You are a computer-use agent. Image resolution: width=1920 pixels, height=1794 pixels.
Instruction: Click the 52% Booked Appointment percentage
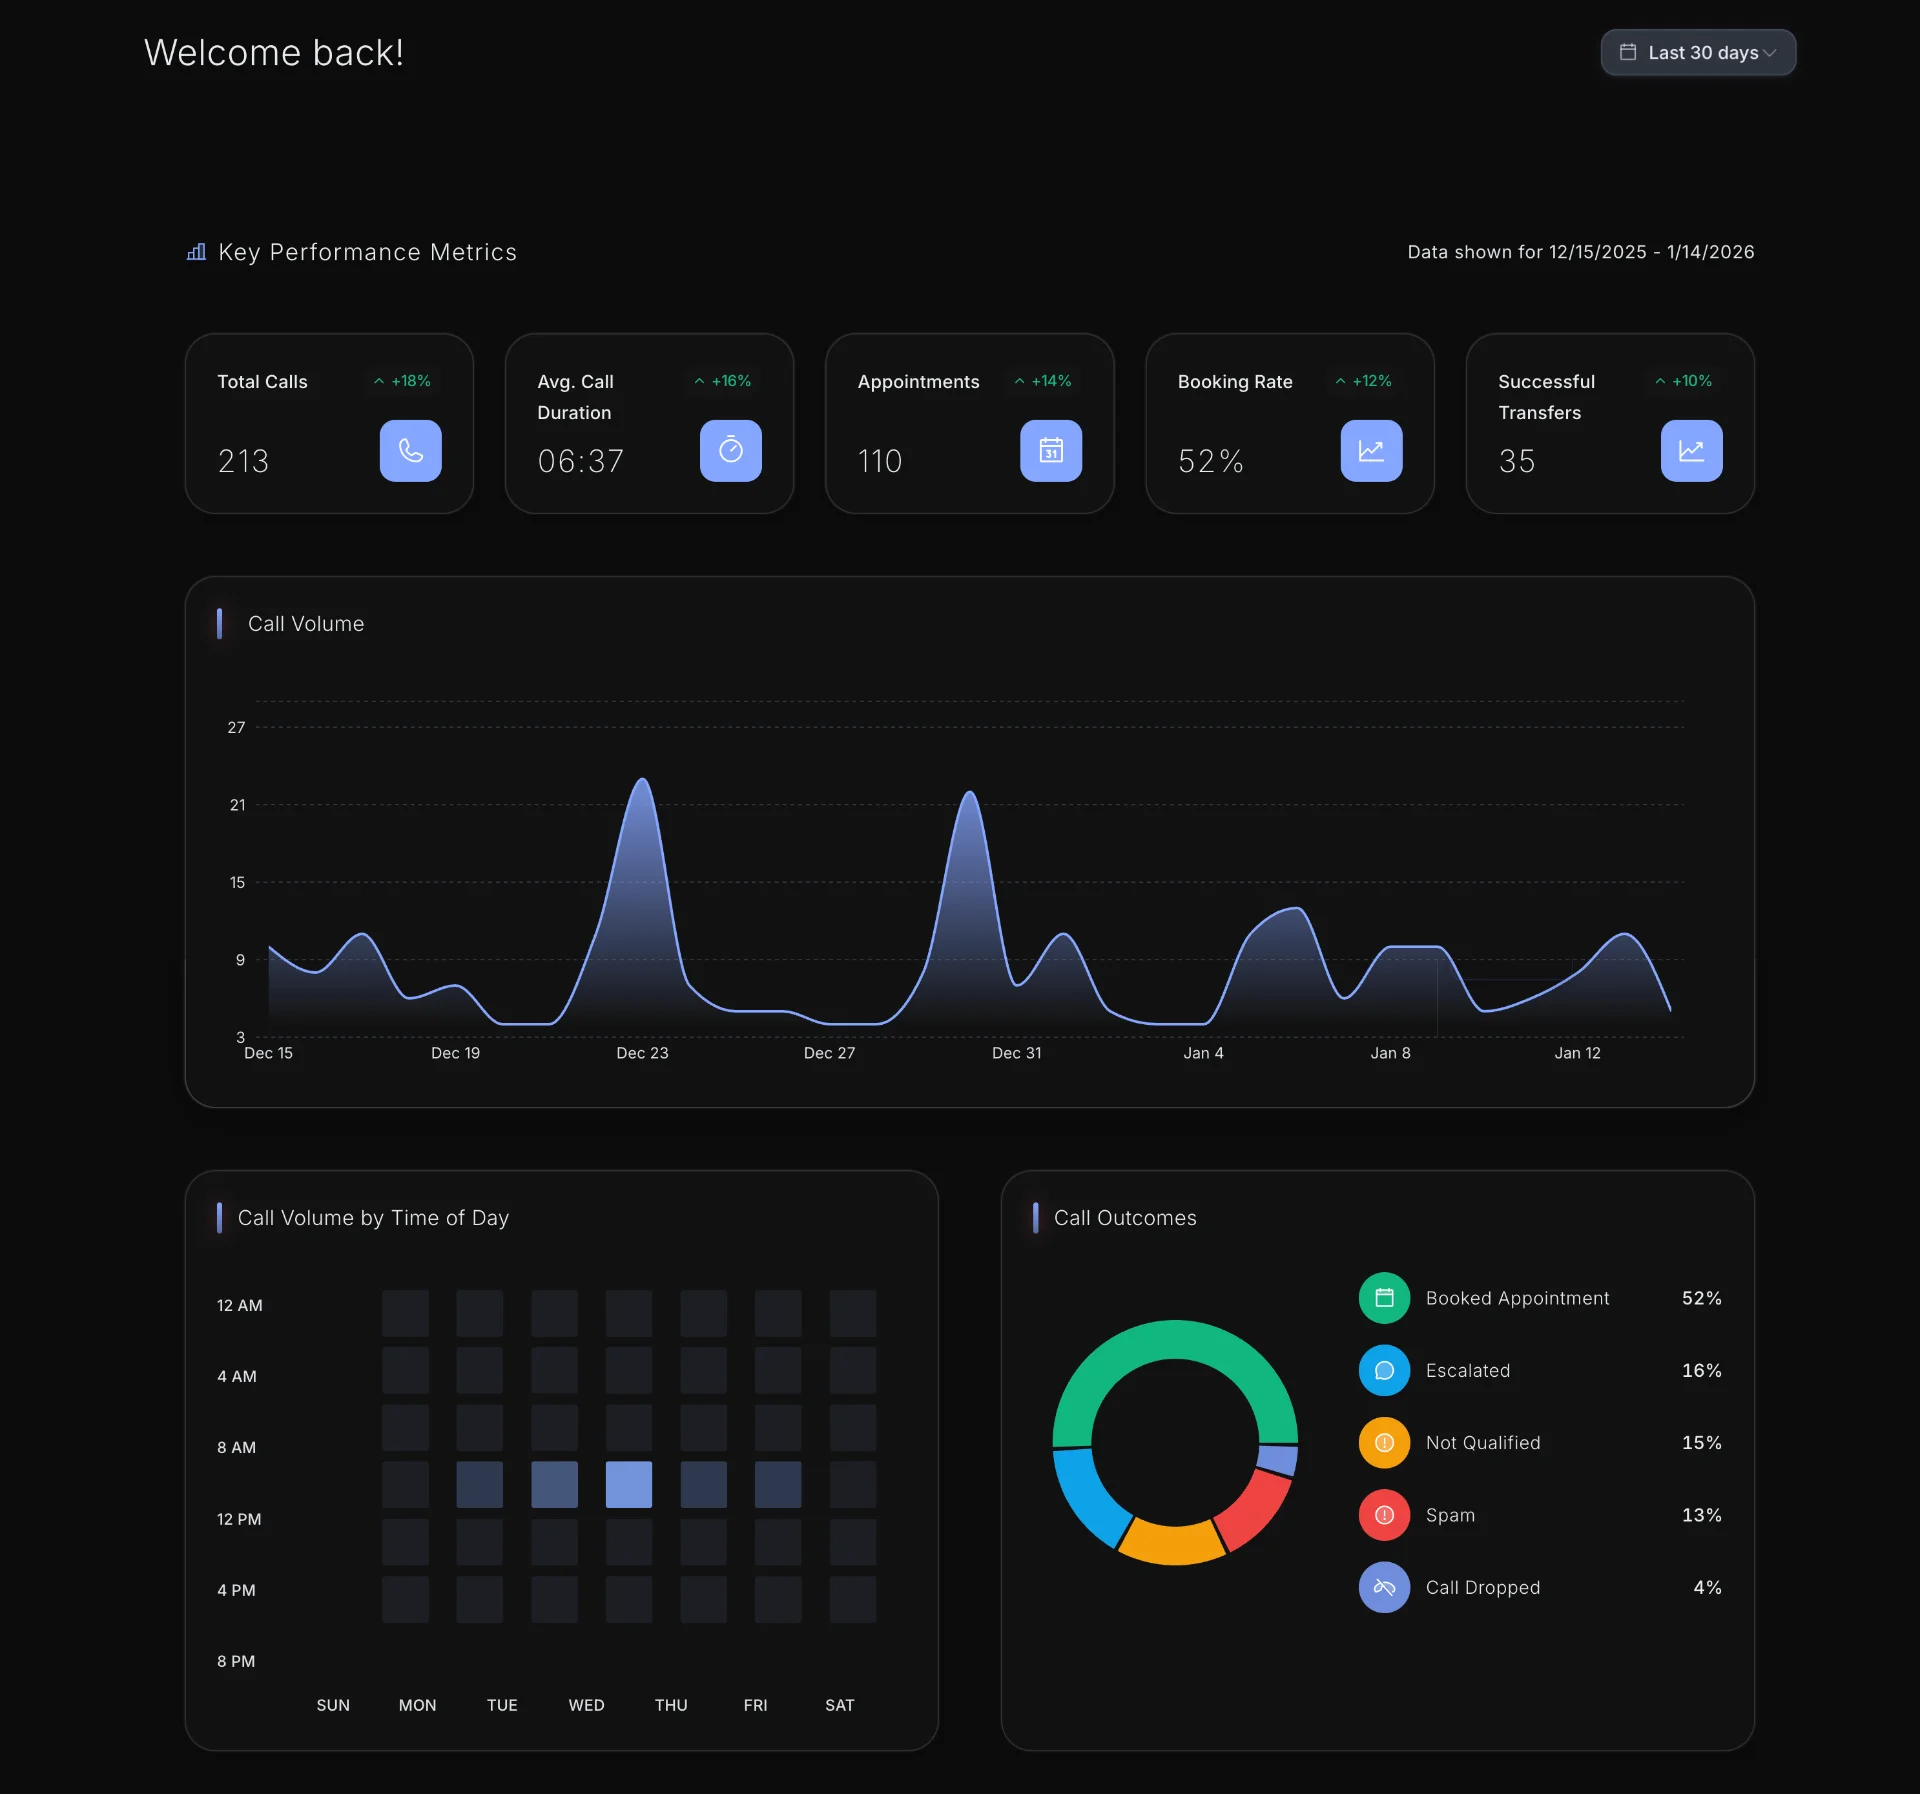[x=1701, y=1298]
